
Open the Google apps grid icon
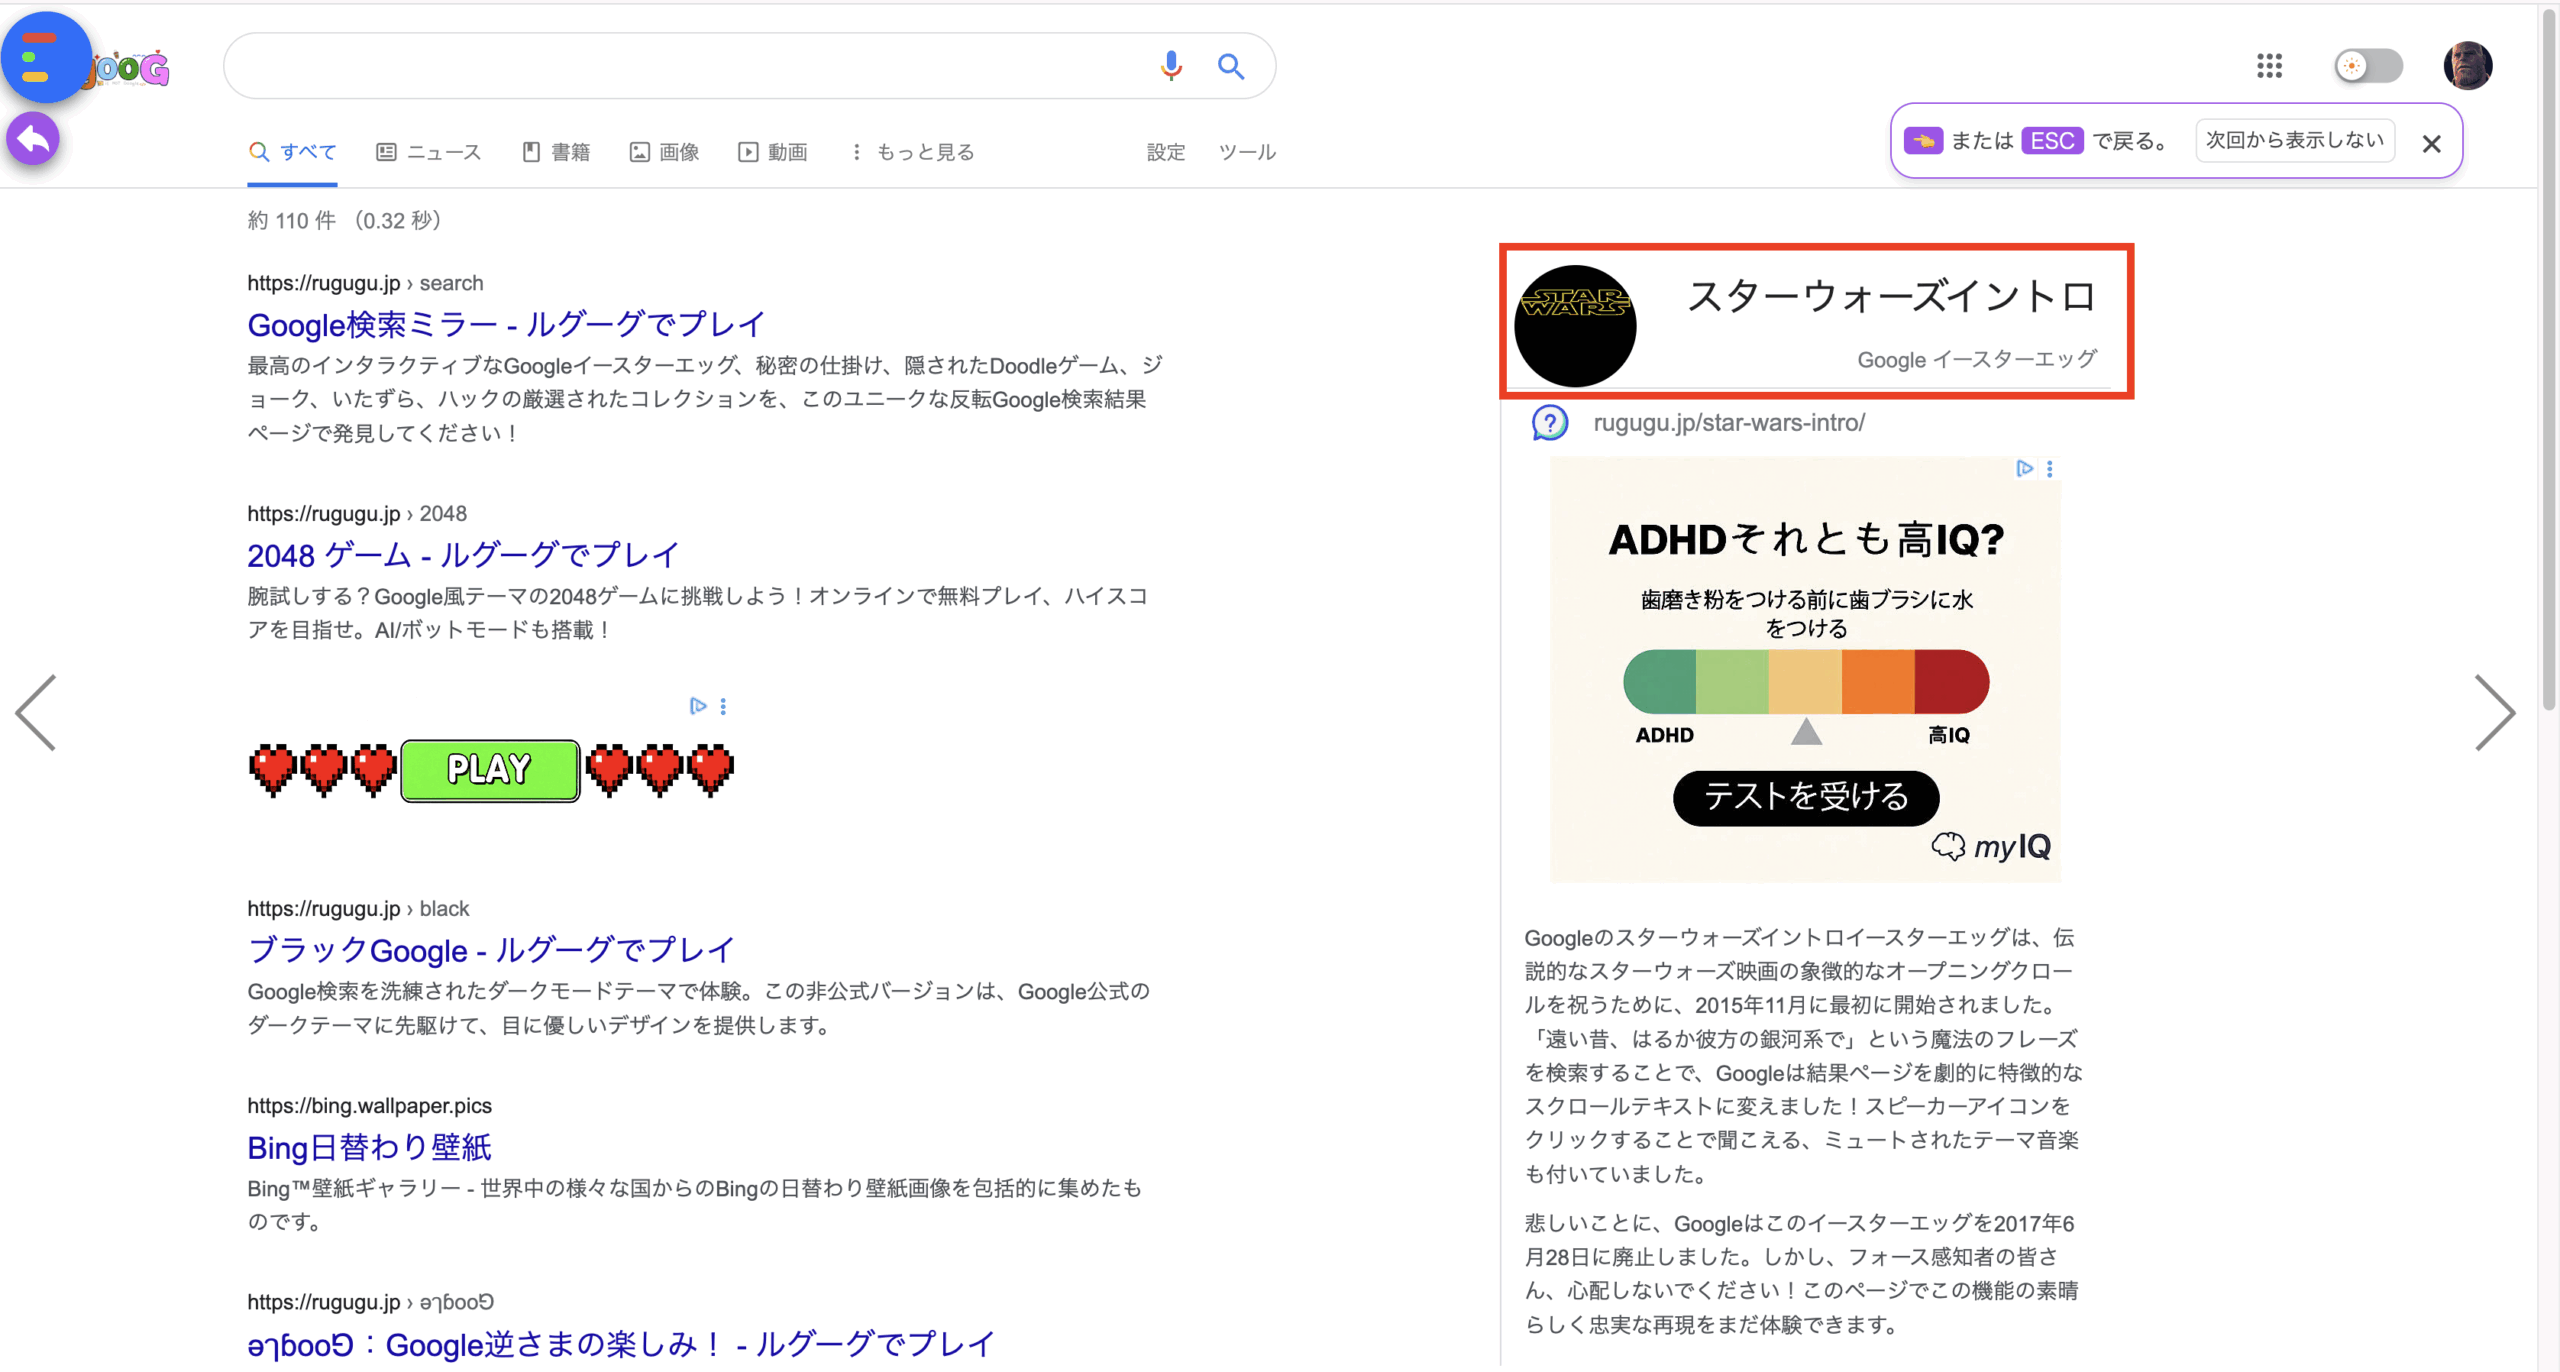point(2269,66)
